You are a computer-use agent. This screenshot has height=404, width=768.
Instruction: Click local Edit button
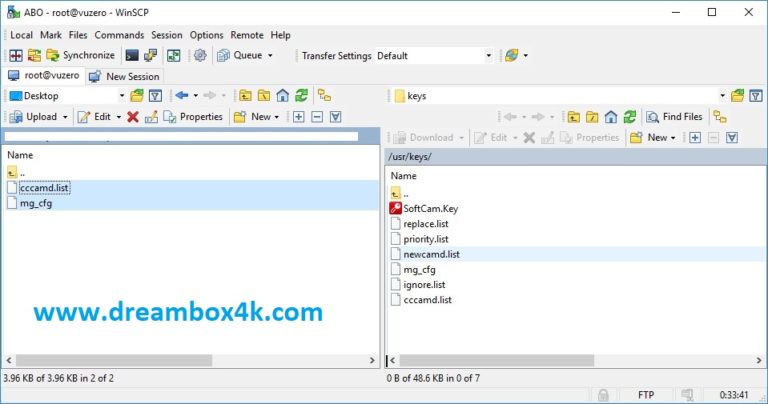(95, 117)
